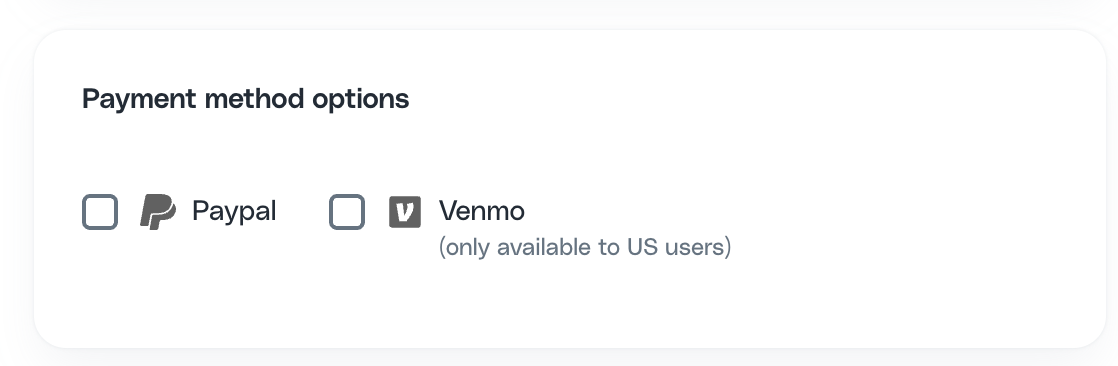Click the word Paypal beside its logo
This screenshot has height=366, width=1118.
(234, 212)
